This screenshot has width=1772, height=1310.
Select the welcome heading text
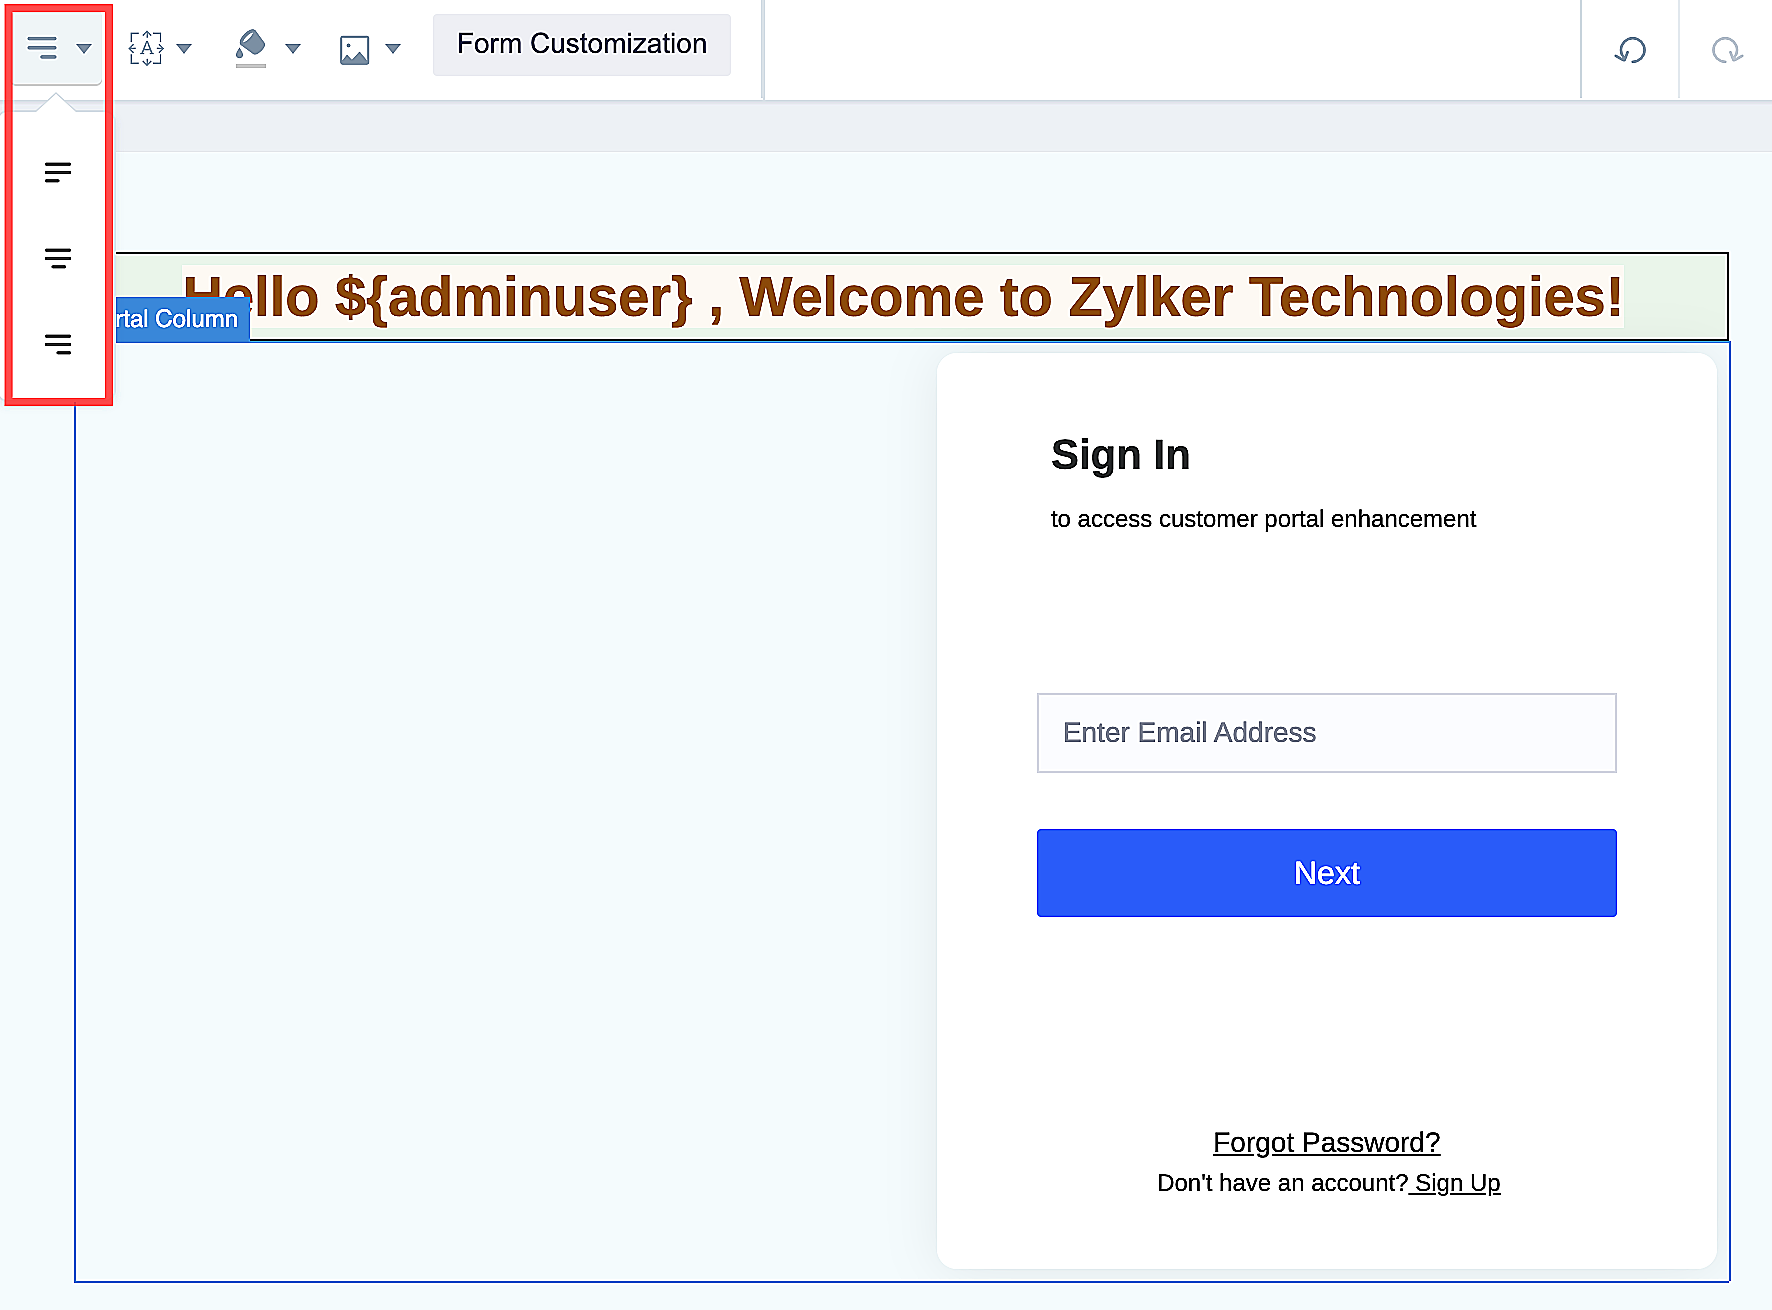(902, 297)
